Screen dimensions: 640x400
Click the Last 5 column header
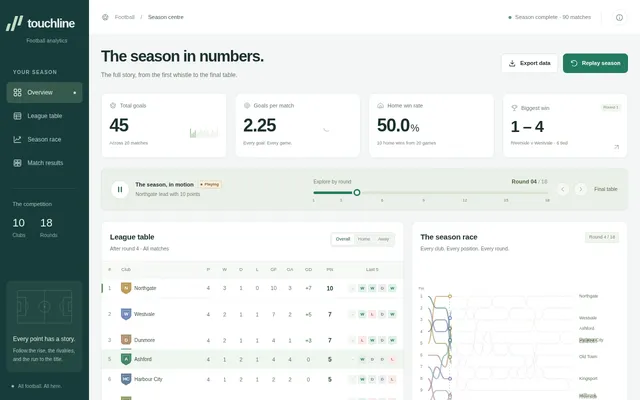click(372, 269)
